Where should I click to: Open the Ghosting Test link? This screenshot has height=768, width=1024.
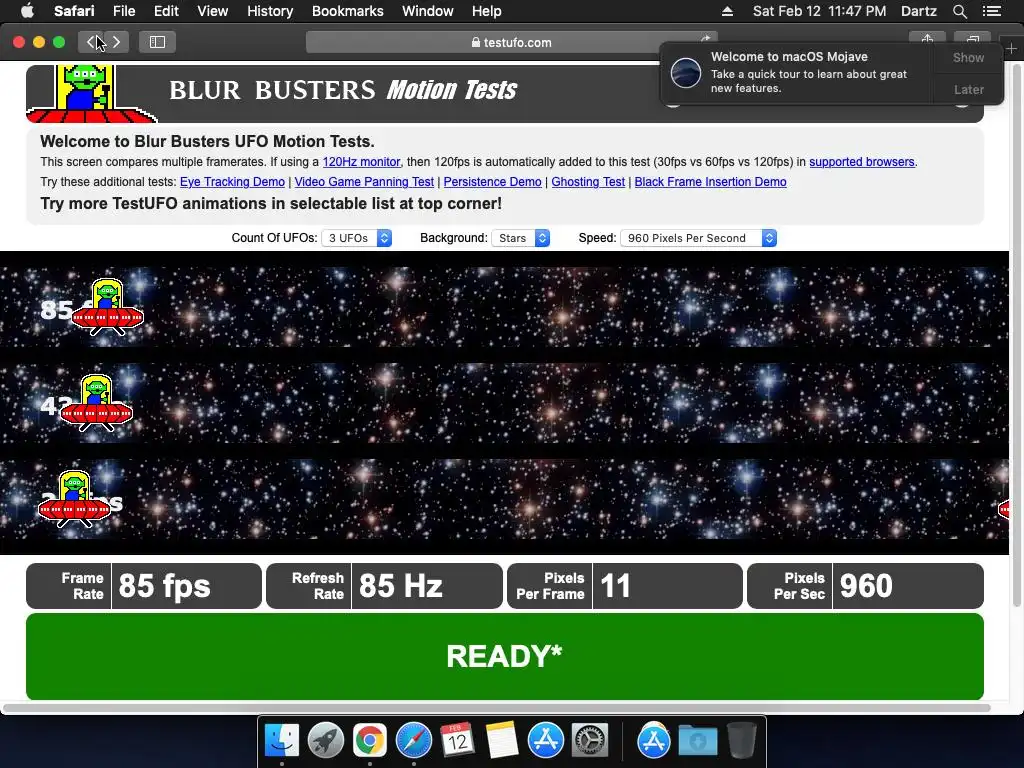[588, 182]
